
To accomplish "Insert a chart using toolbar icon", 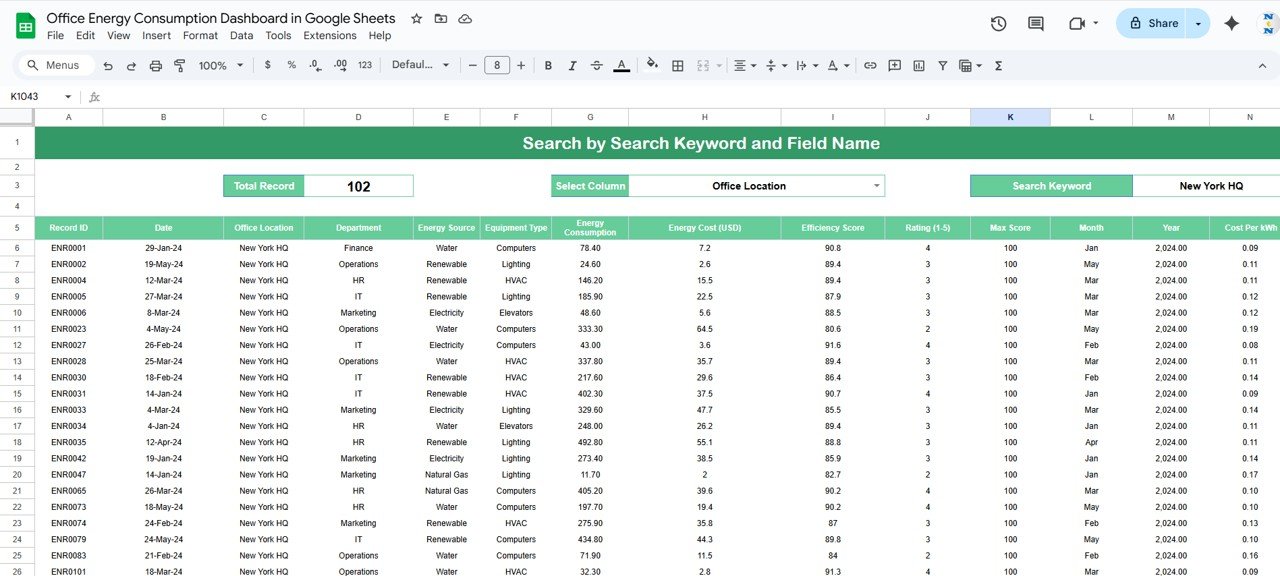I will [918, 65].
